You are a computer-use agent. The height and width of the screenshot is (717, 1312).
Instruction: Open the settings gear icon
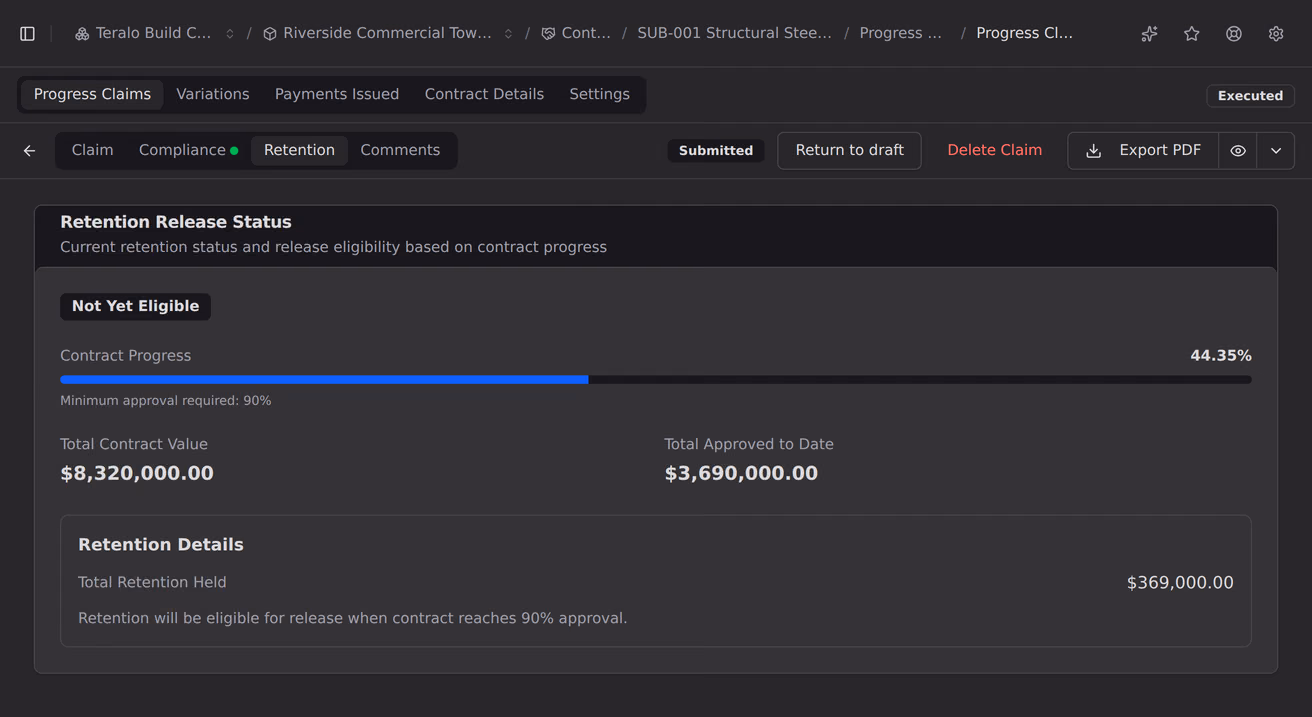pyautogui.click(x=1276, y=34)
